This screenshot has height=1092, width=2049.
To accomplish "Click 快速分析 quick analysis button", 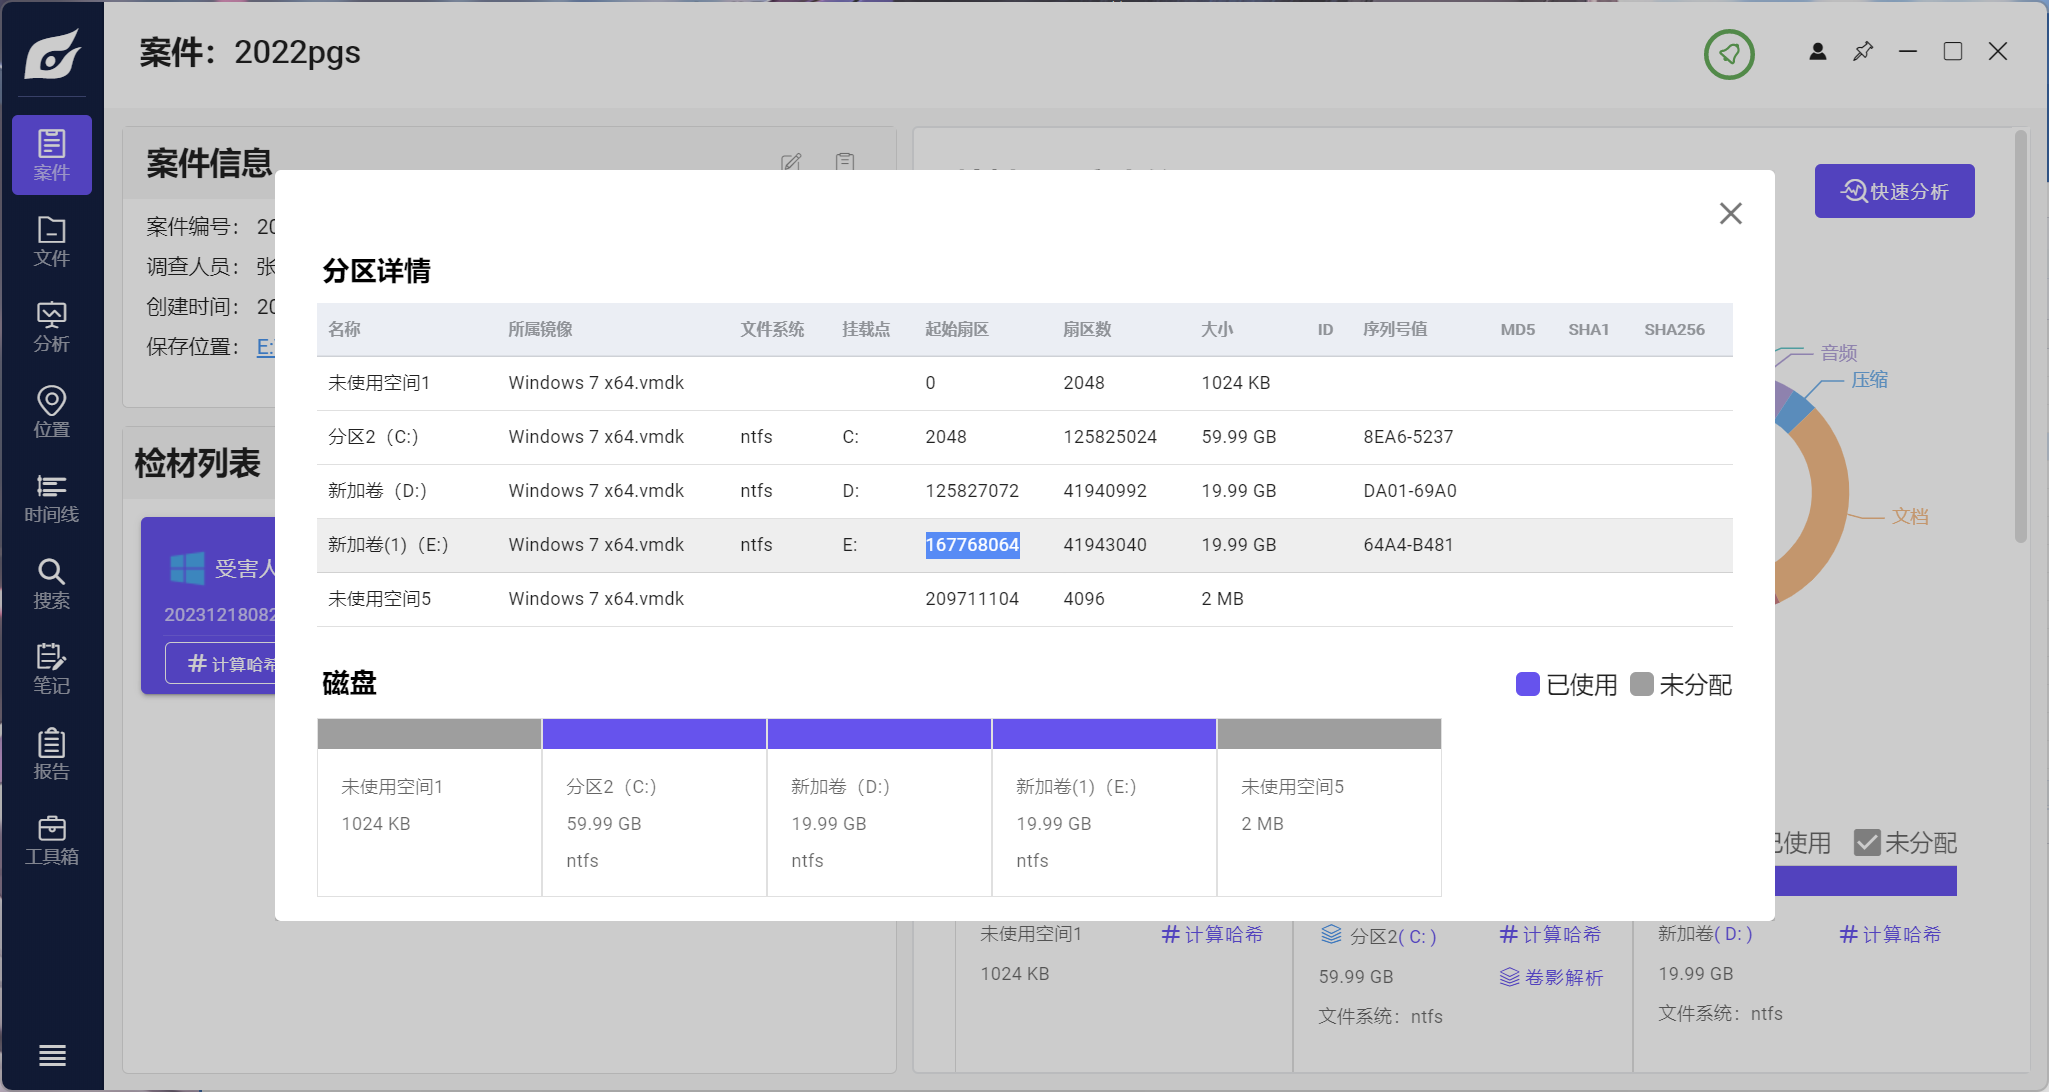I will click(1894, 191).
